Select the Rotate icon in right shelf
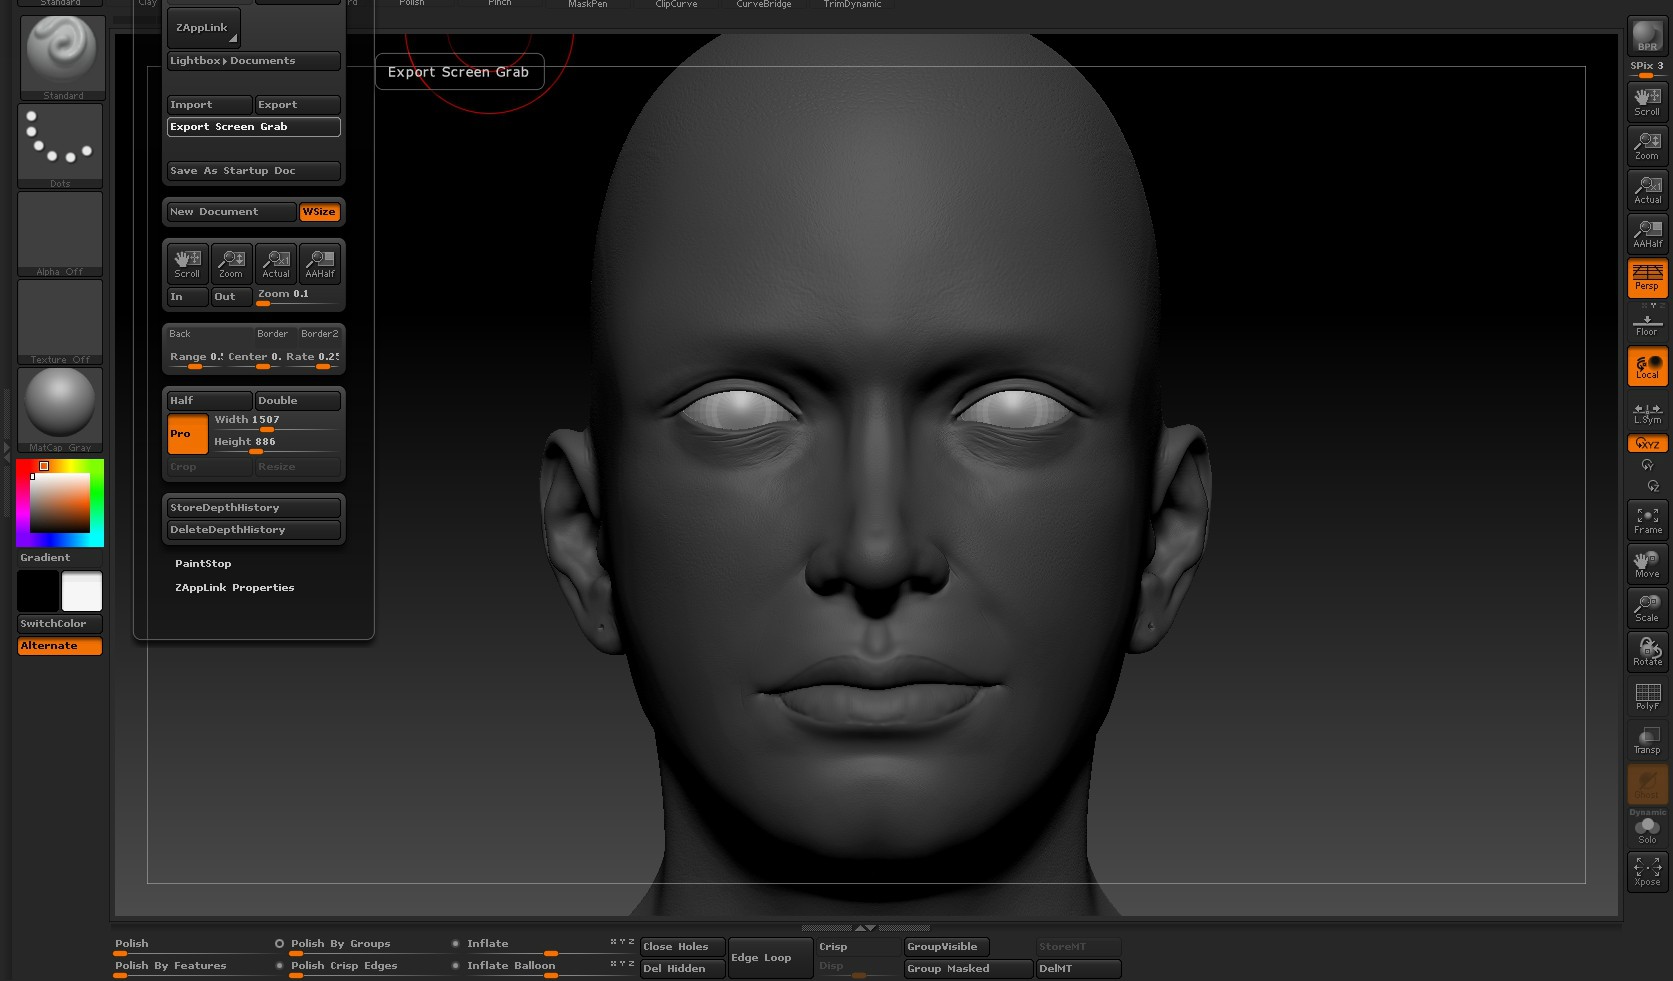The image size is (1673, 981). point(1647,652)
